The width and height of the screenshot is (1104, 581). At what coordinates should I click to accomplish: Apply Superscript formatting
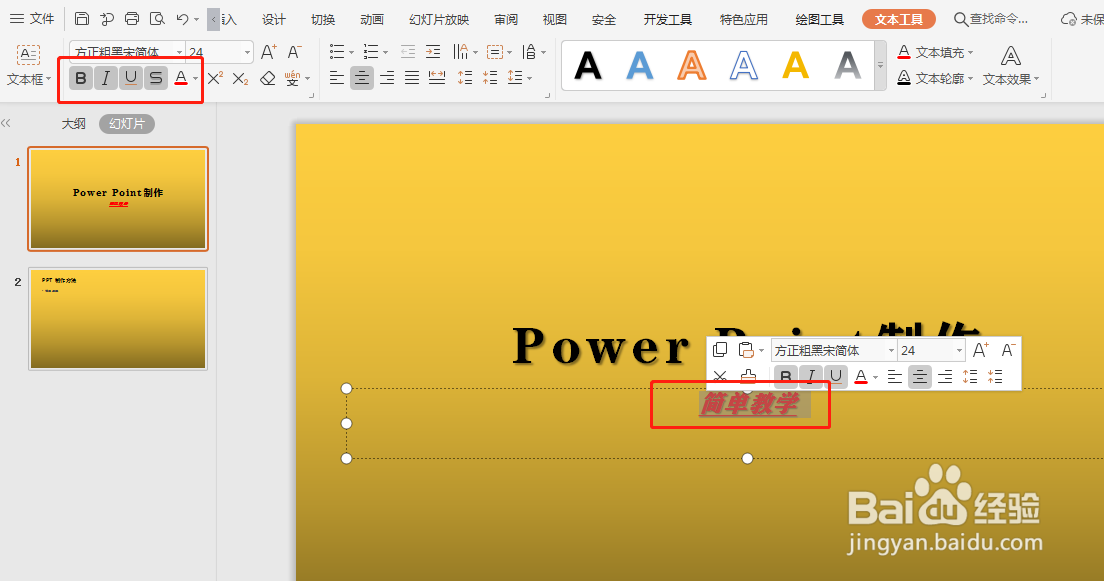[215, 77]
